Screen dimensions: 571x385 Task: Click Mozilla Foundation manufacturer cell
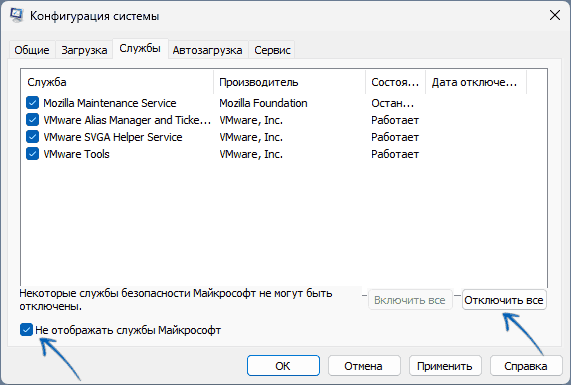coord(263,103)
